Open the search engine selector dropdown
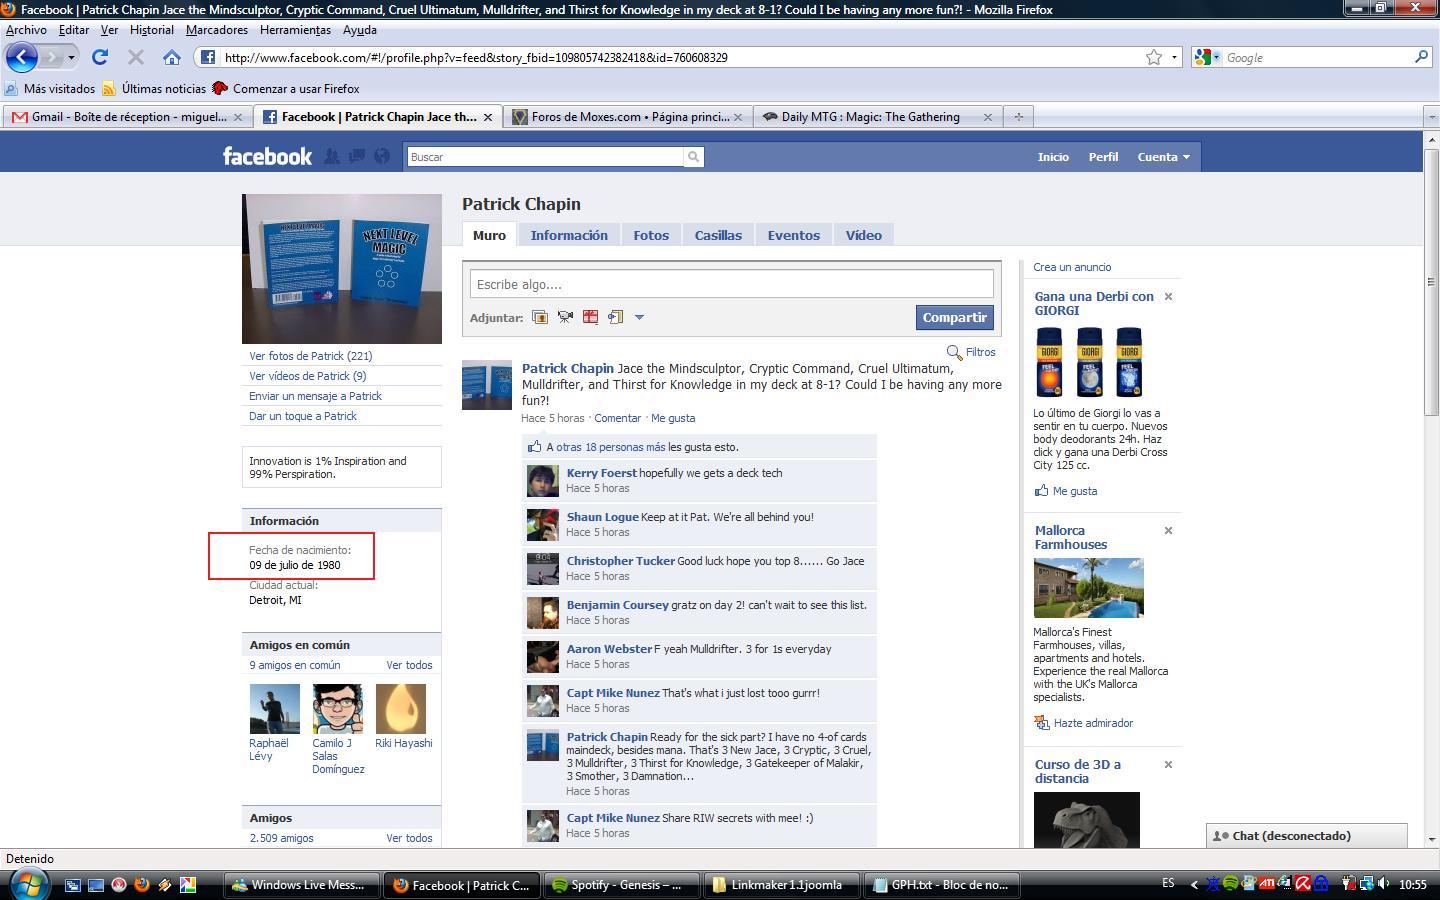 click(x=1217, y=57)
